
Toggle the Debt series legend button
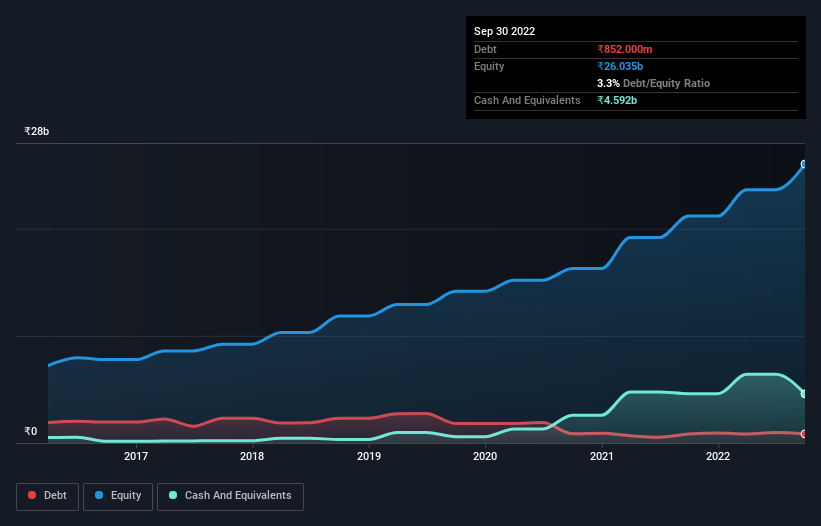coord(48,496)
